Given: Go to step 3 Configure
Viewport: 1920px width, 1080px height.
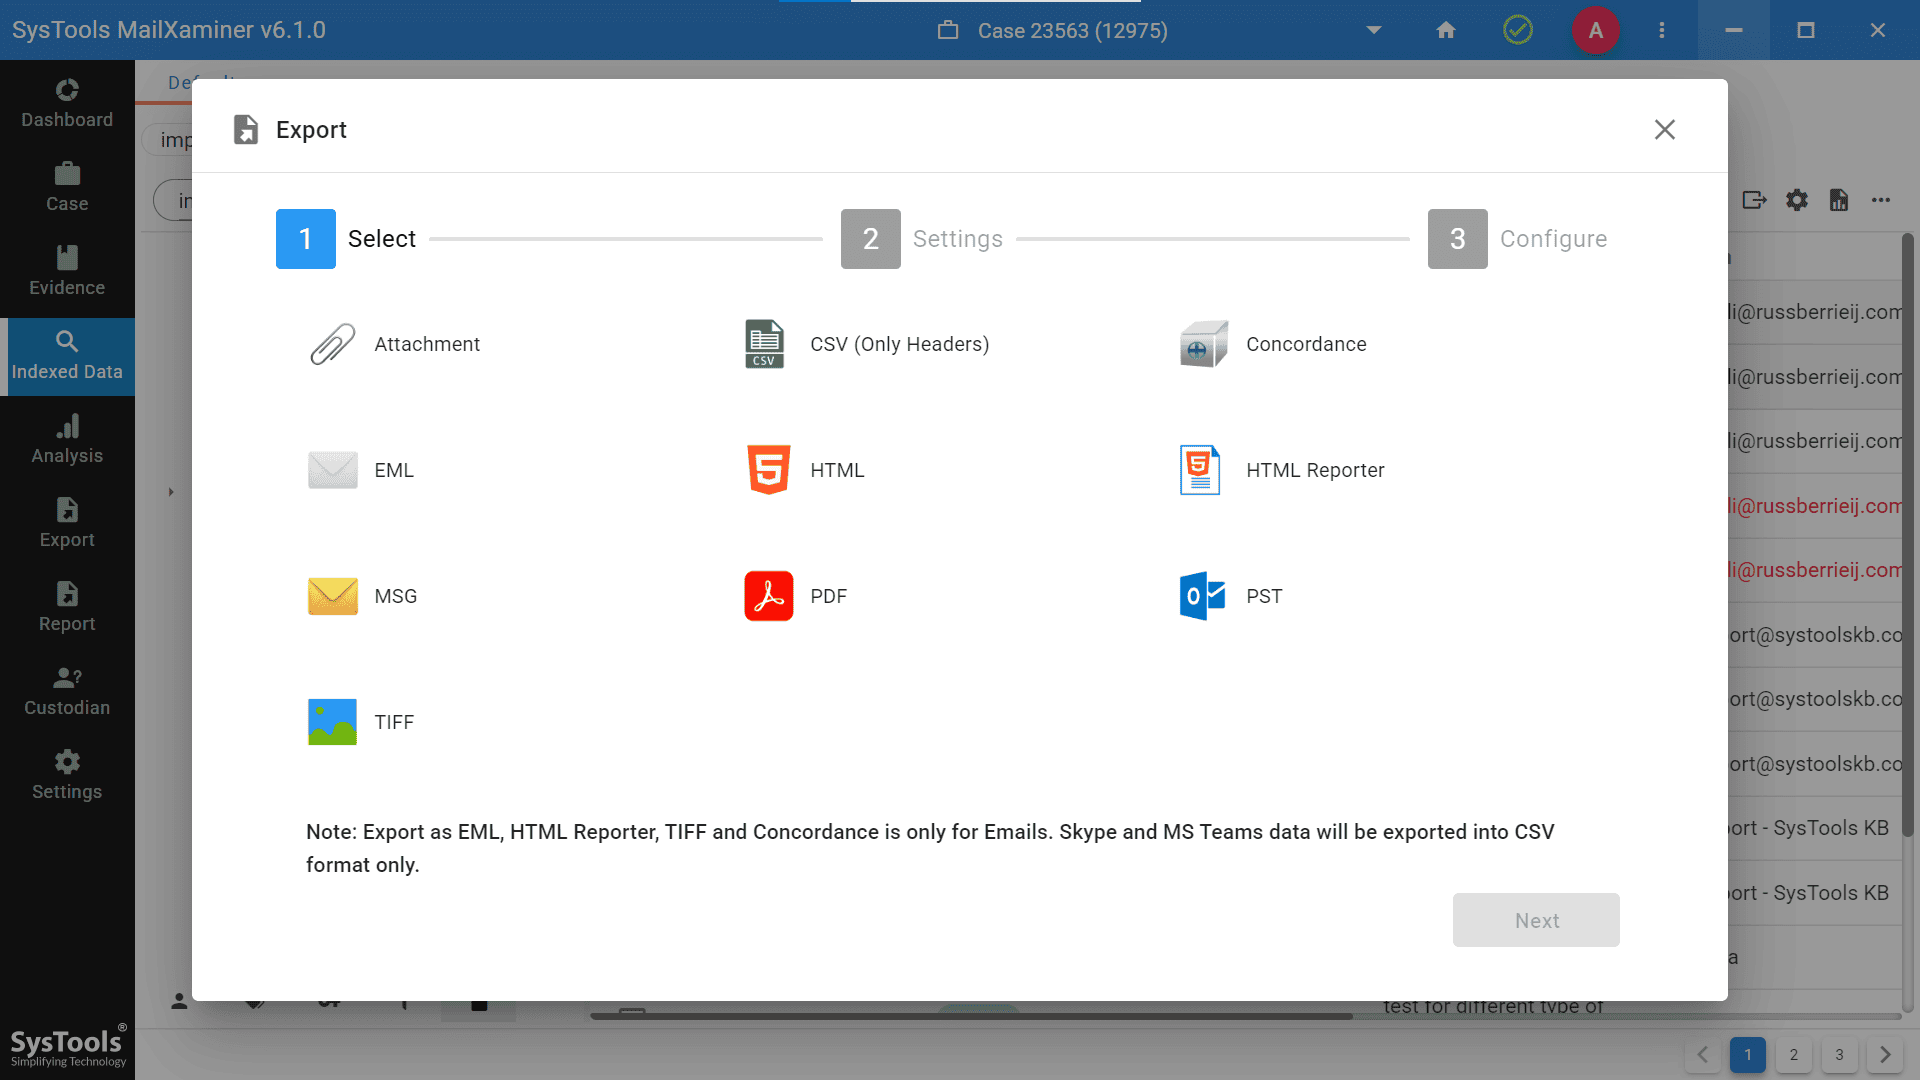Looking at the screenshot, I should pos(1518,239).
